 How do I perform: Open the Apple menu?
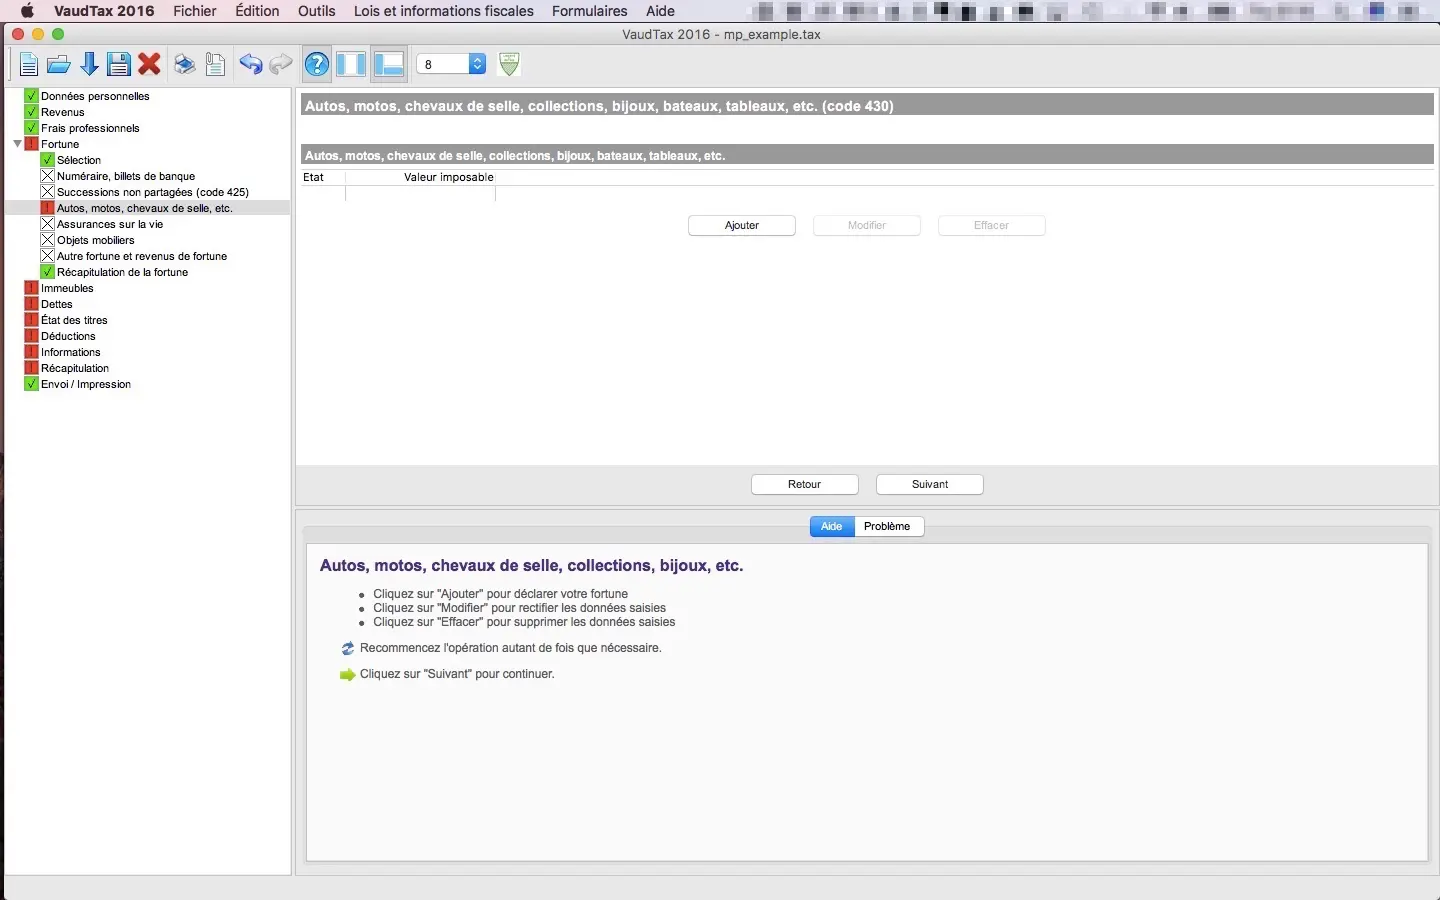(27, 11)
